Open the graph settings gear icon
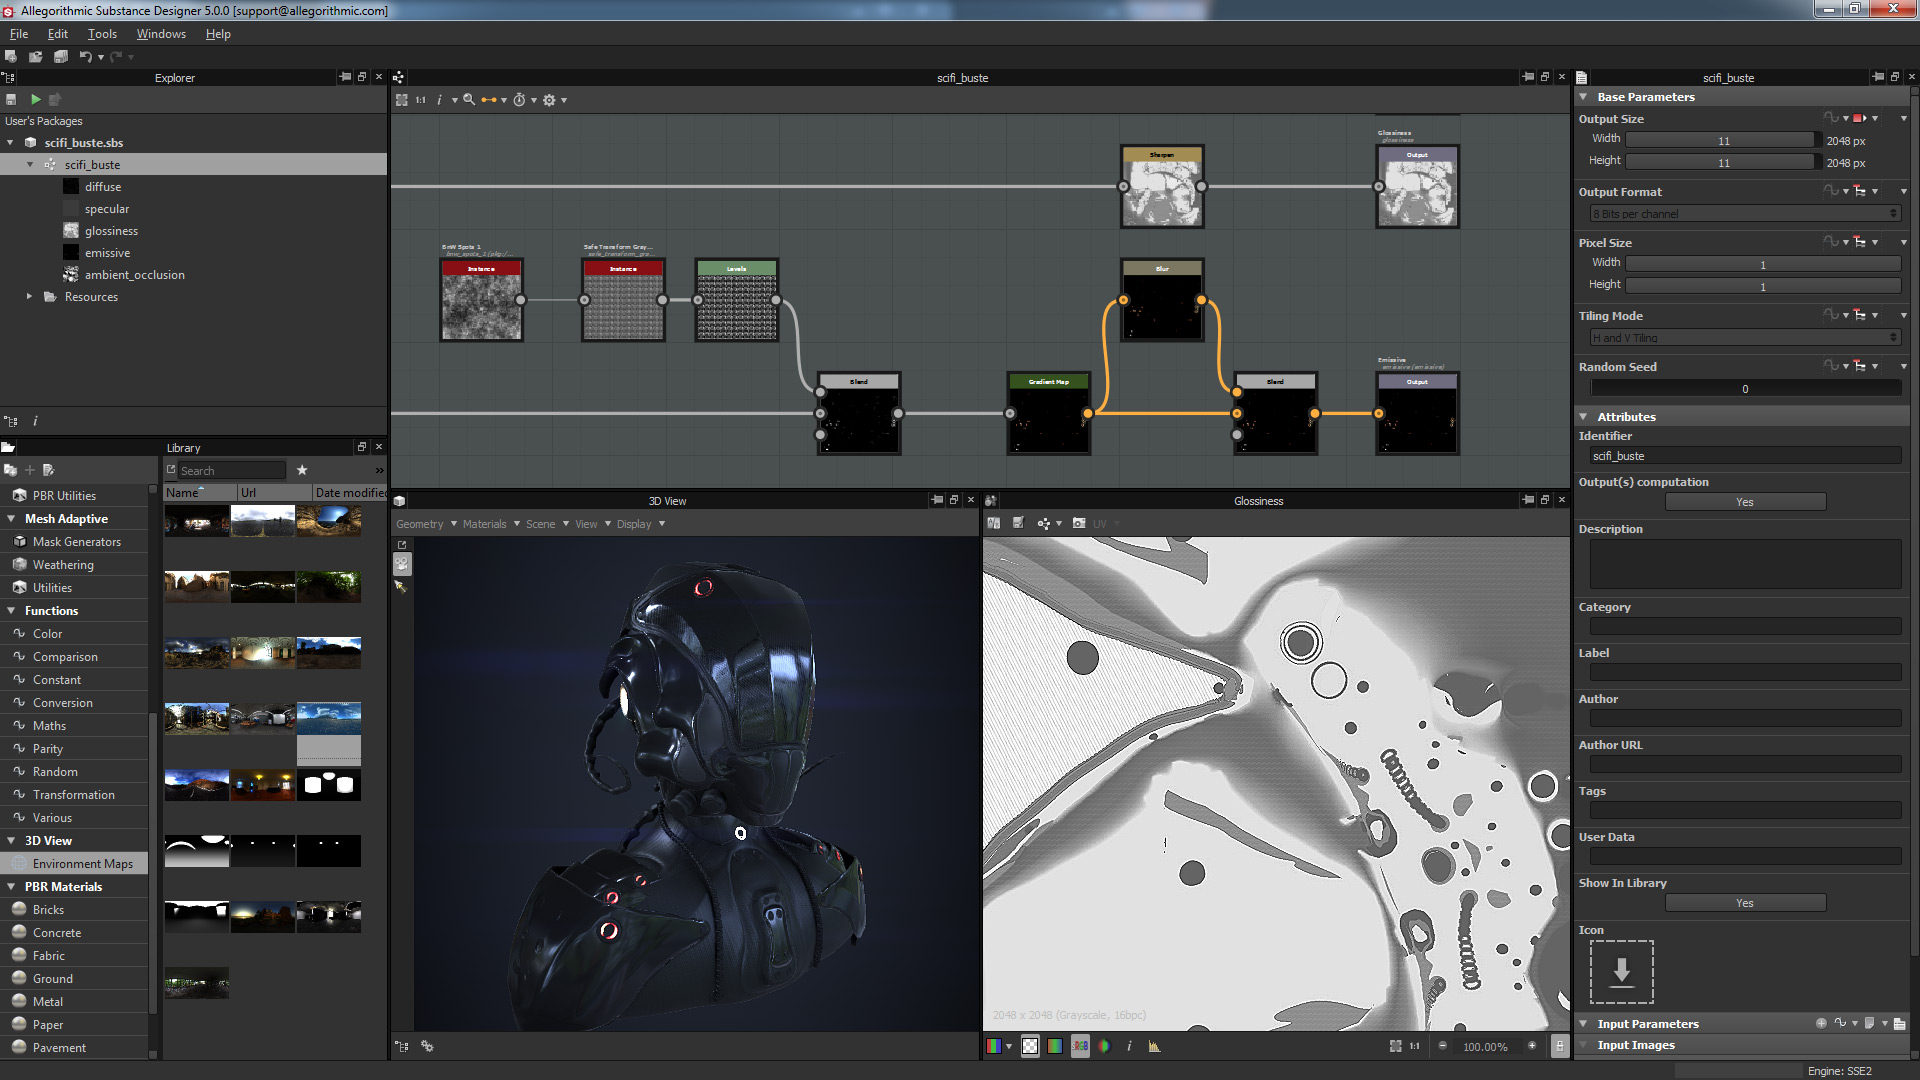This screenshot has height=1080, width=1920. click(549, 100)
